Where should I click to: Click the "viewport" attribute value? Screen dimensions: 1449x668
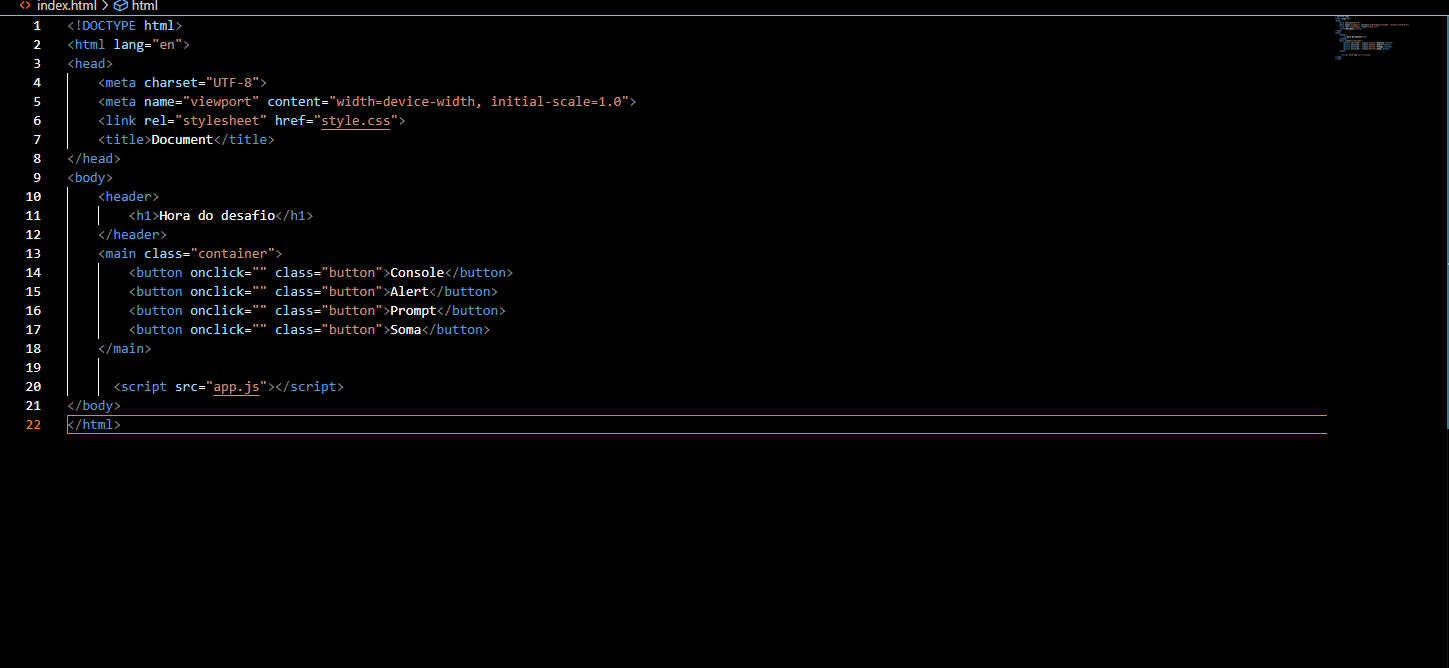[x=221, y=102]
